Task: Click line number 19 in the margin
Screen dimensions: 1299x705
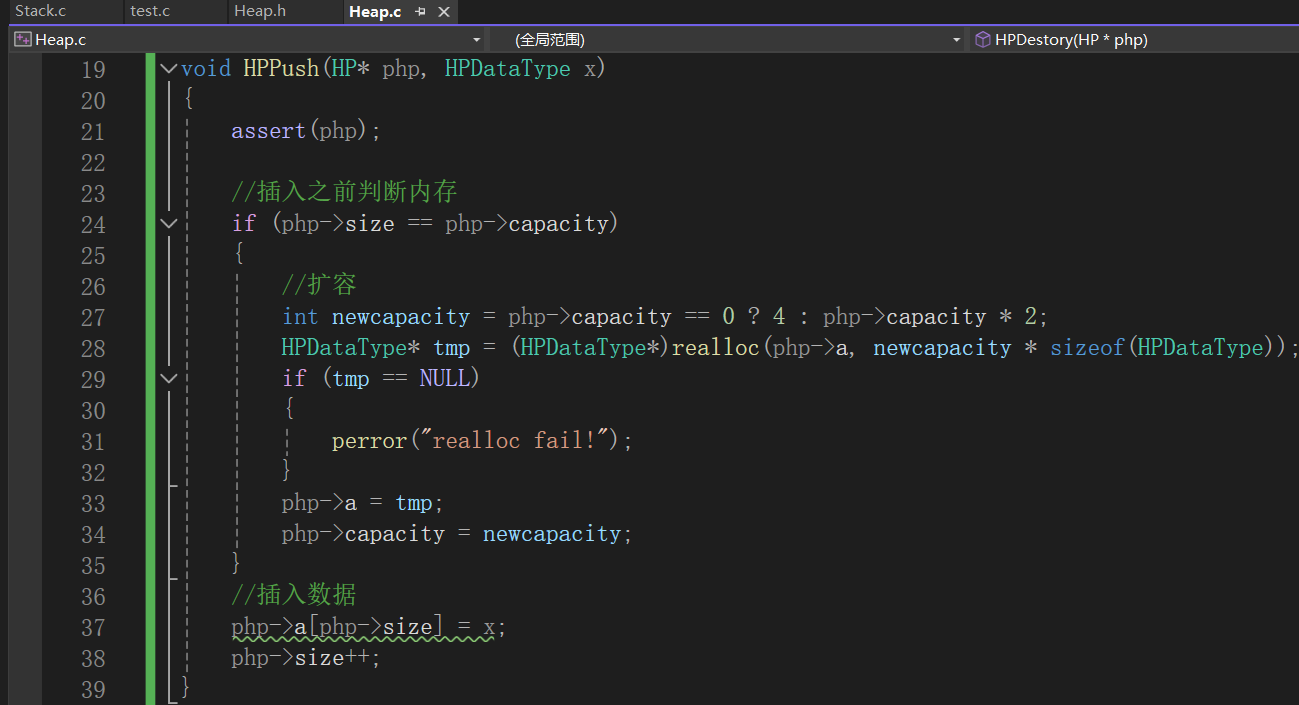Action: 93,70
